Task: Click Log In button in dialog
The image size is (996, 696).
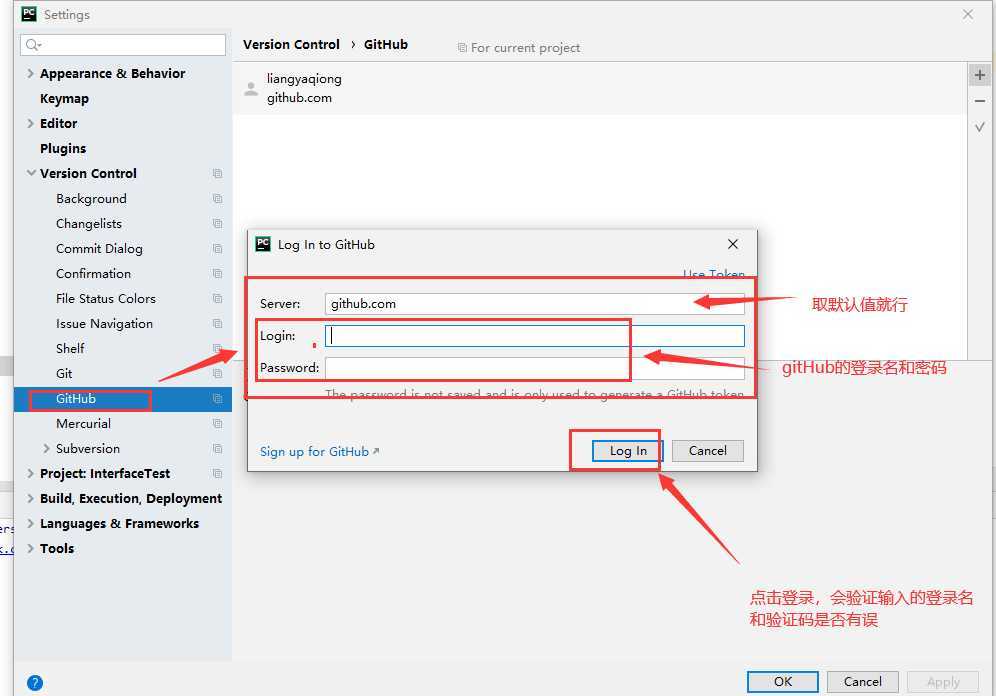Action: click(x=628, y=451)
